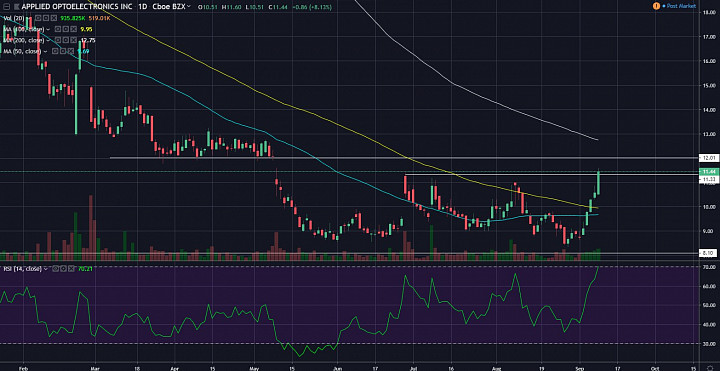
Task: Click the volume value 935.825K
Action: (73, 18)
